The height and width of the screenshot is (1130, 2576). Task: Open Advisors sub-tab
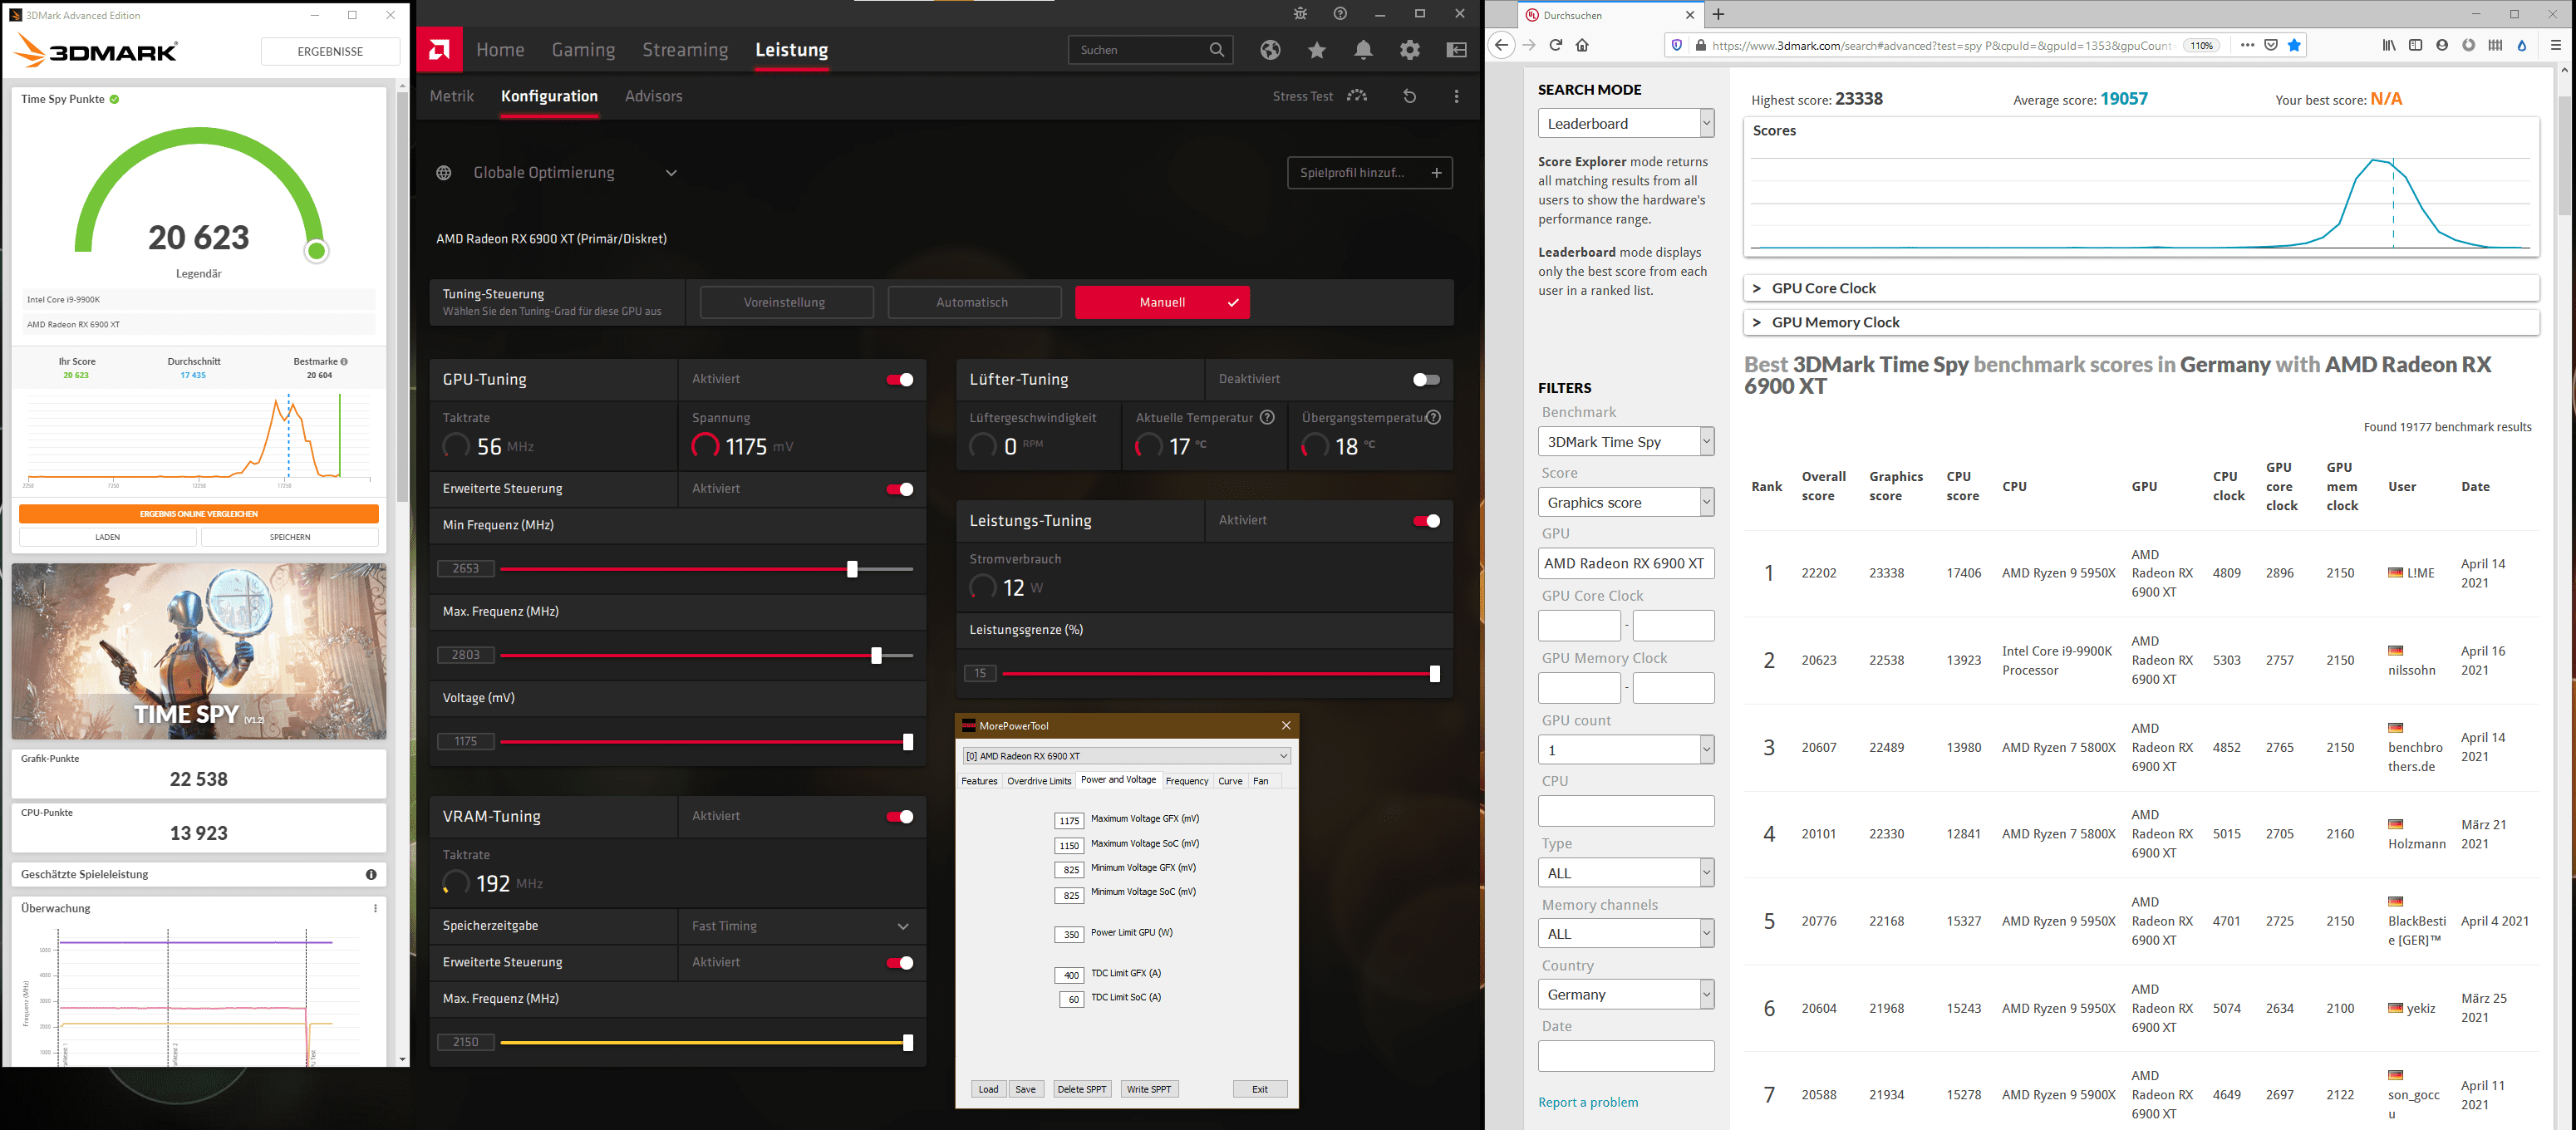654,96
